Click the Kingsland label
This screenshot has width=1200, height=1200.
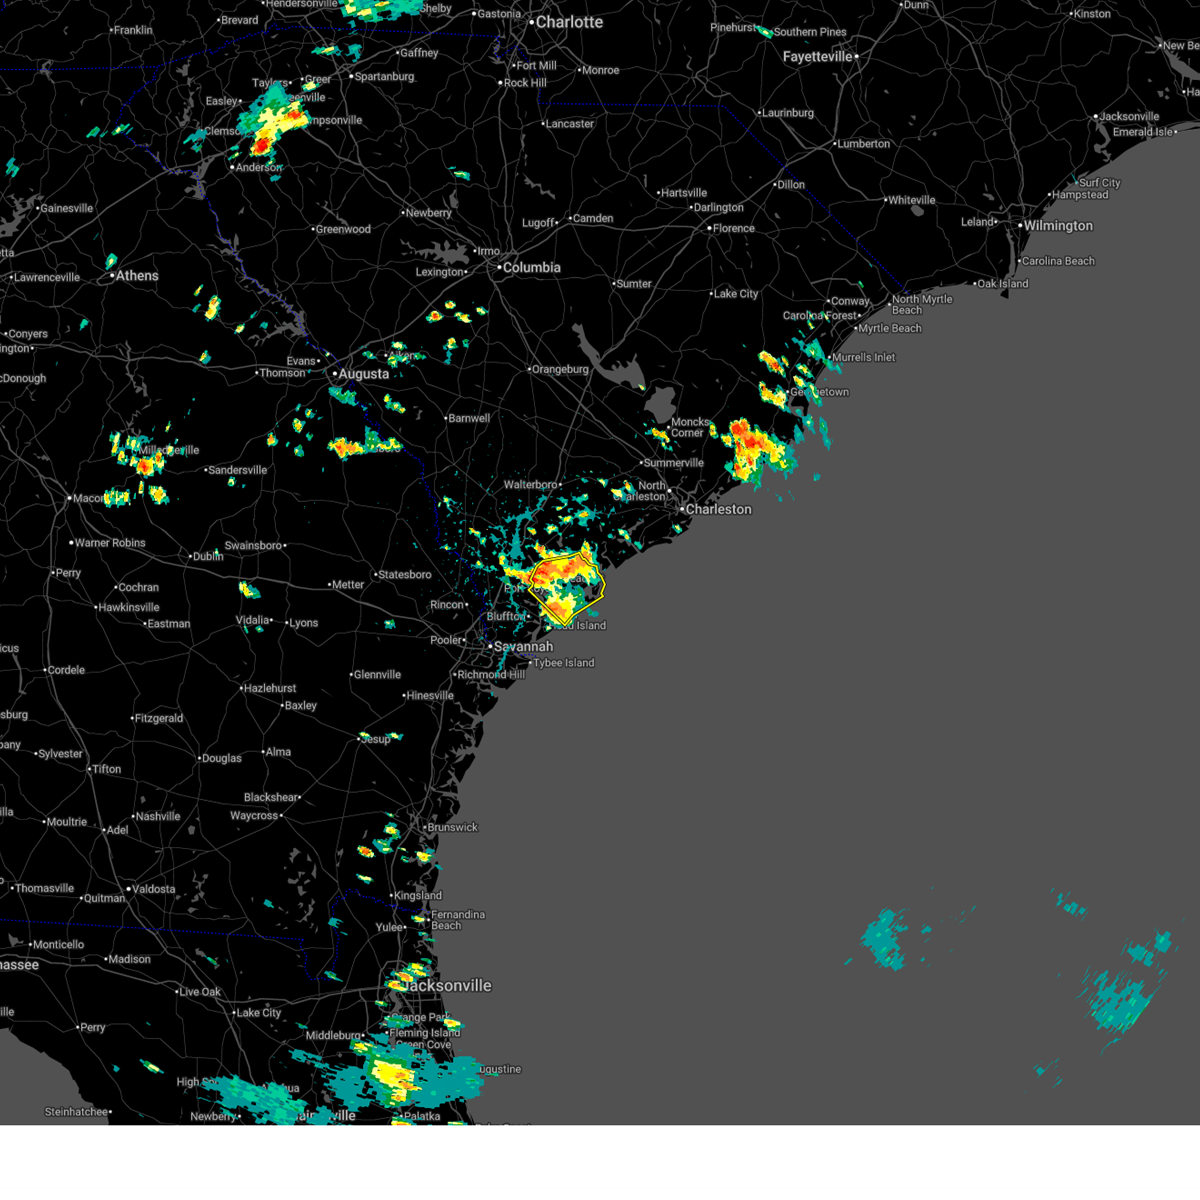tap(418, 896)
